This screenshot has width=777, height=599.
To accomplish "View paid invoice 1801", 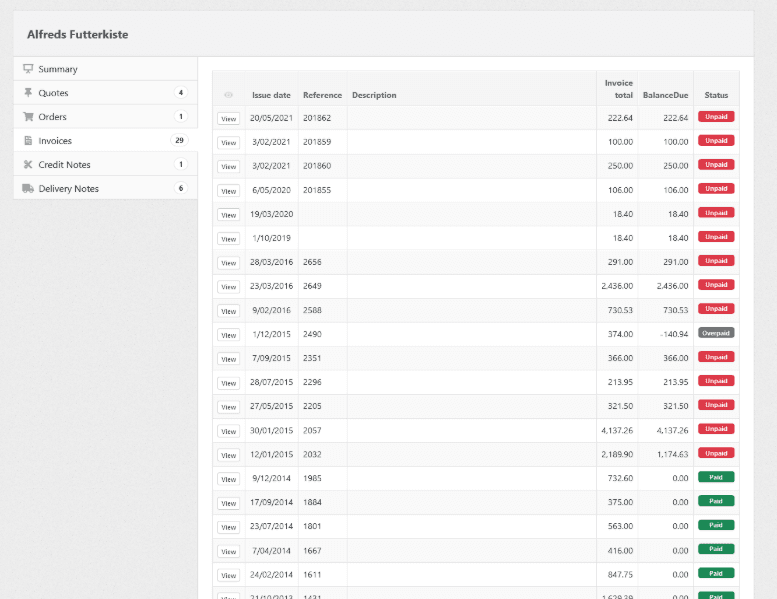I will [228, 527].
